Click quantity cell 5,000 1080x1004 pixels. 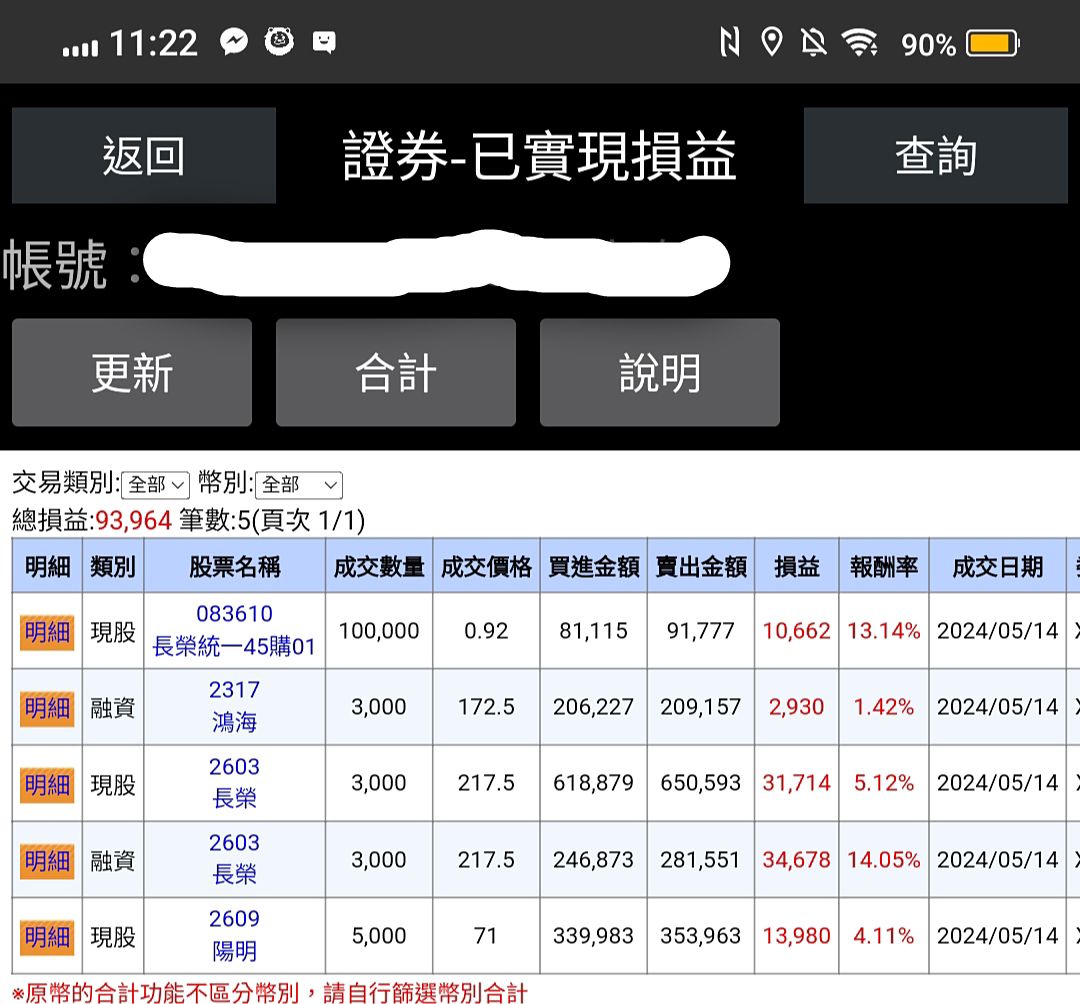(x=379, y=936)
